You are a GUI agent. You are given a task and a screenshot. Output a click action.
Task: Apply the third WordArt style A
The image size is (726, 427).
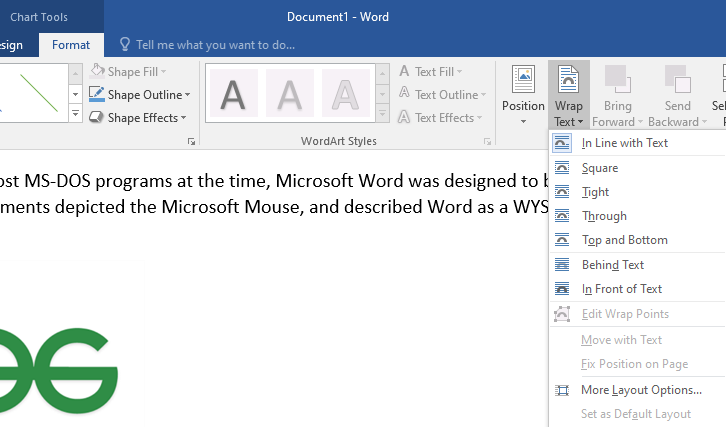tap(346, 94)
